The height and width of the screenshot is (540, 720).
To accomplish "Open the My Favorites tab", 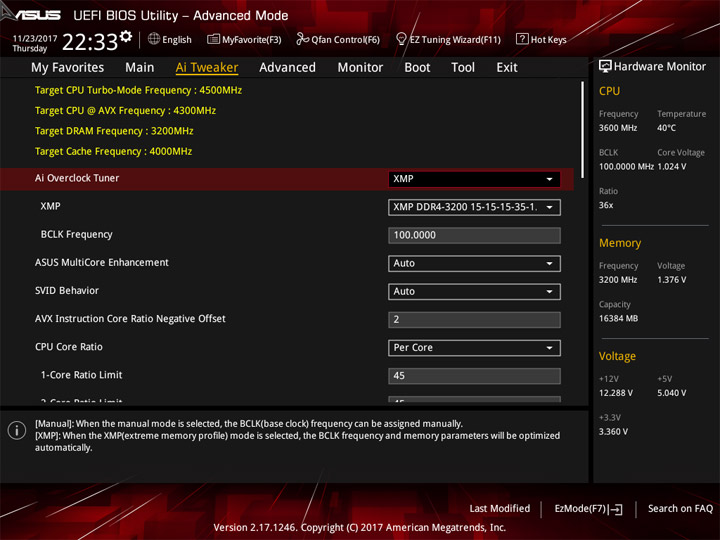I will 68,68.
